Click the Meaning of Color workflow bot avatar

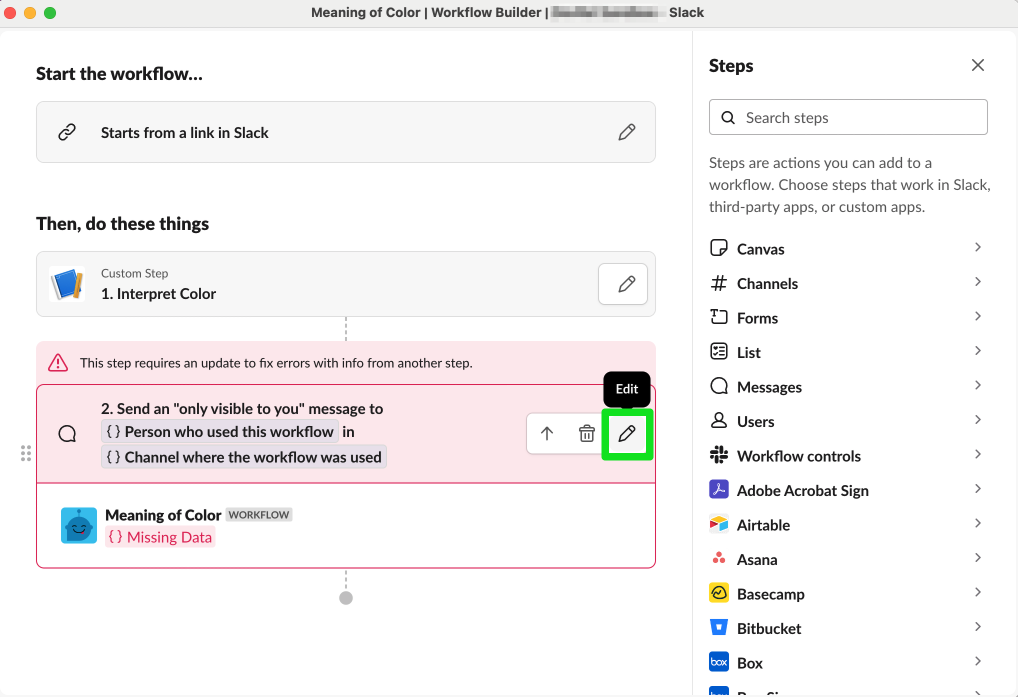point(79,526)
